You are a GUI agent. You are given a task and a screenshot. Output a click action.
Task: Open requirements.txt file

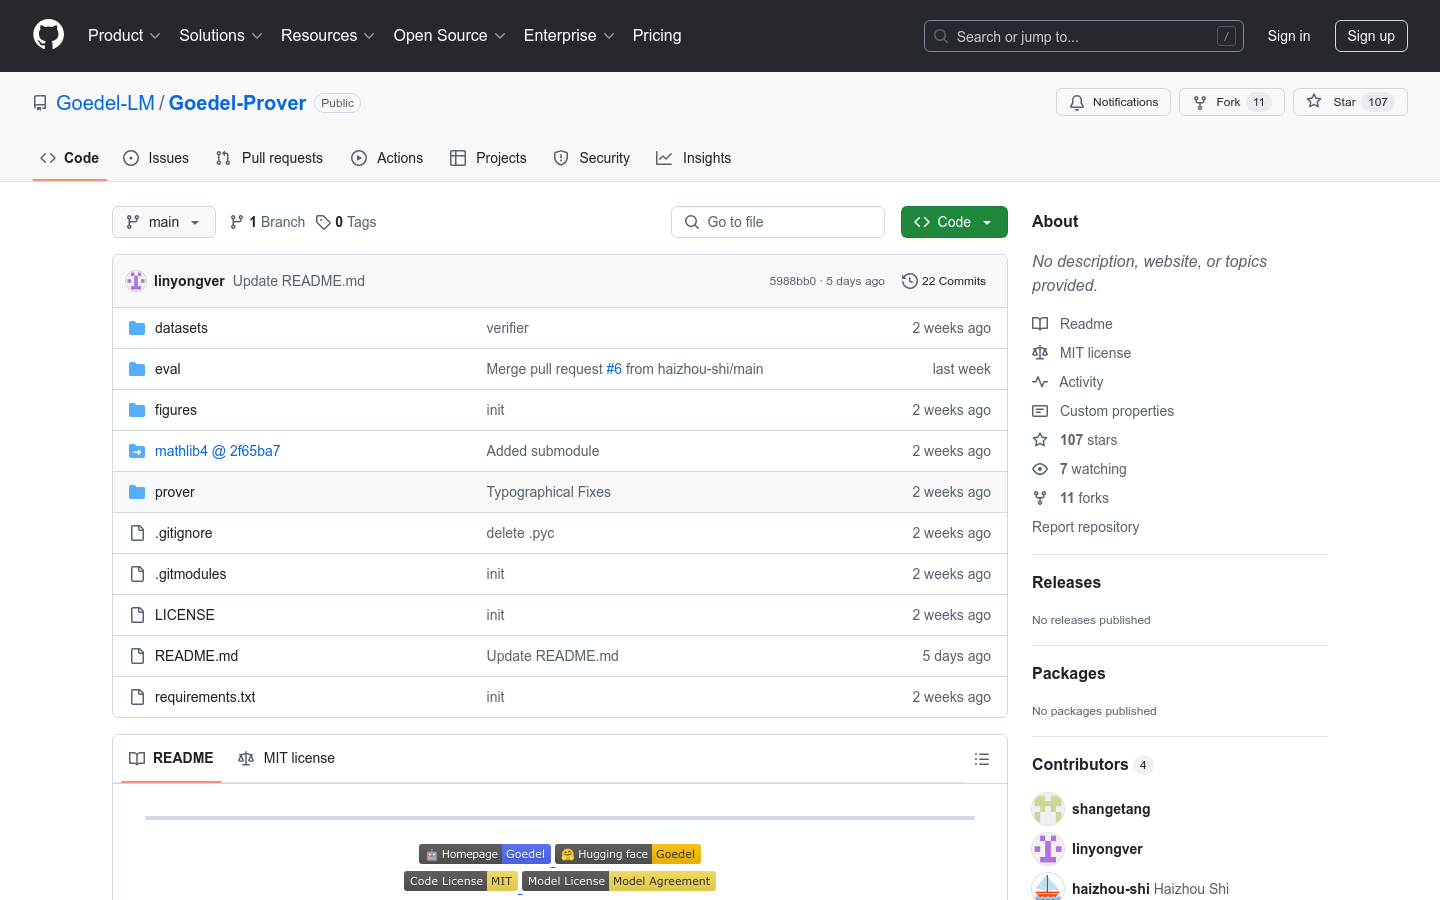pos(205,697)
